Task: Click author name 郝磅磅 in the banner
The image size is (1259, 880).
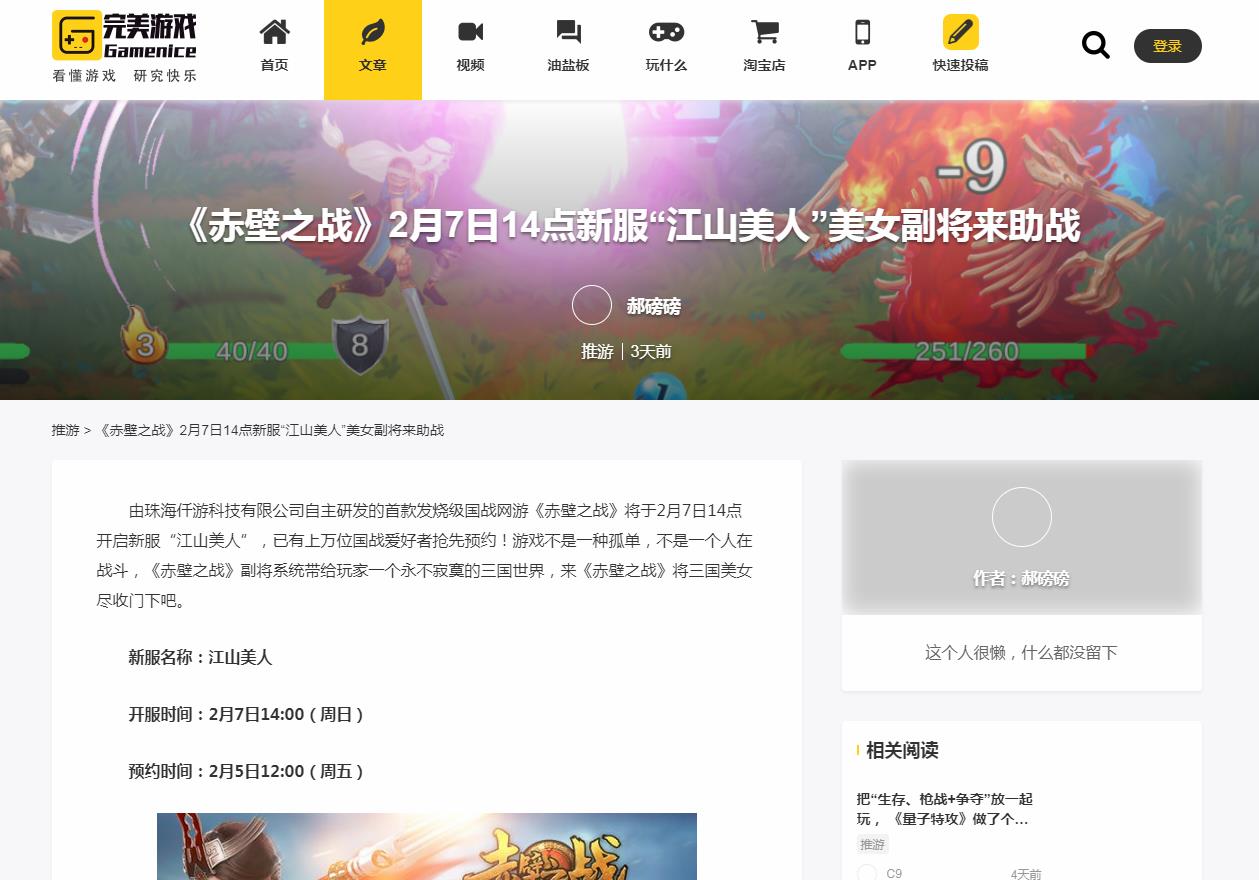Action: [x=654, y=307]
